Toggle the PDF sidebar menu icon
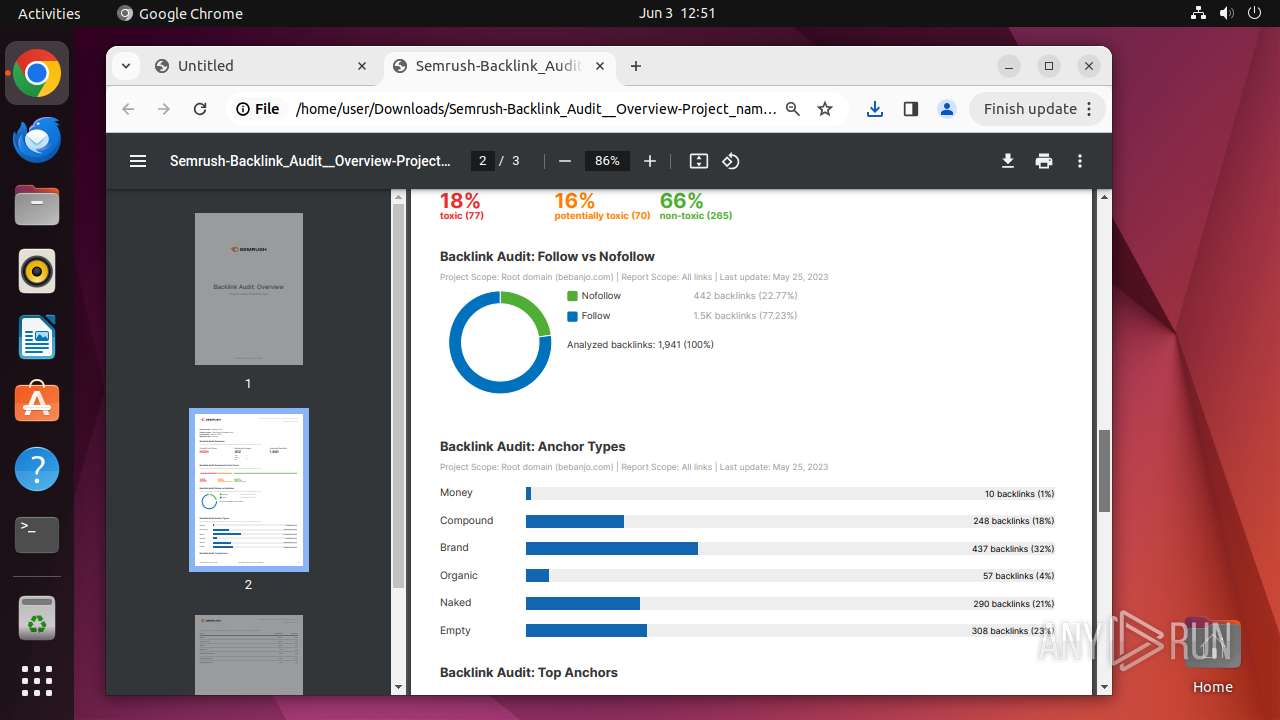 138,161
